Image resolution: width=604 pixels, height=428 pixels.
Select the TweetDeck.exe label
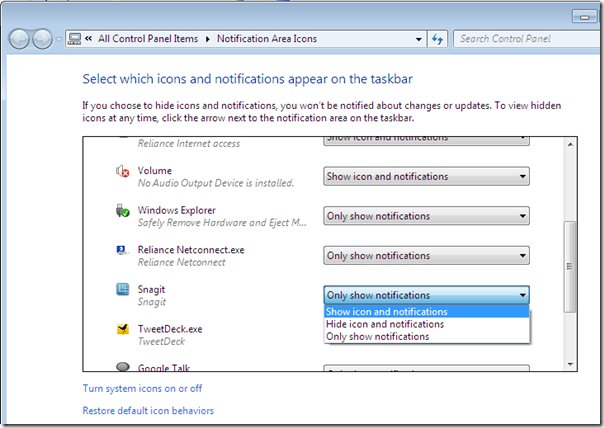click(170, 329)
